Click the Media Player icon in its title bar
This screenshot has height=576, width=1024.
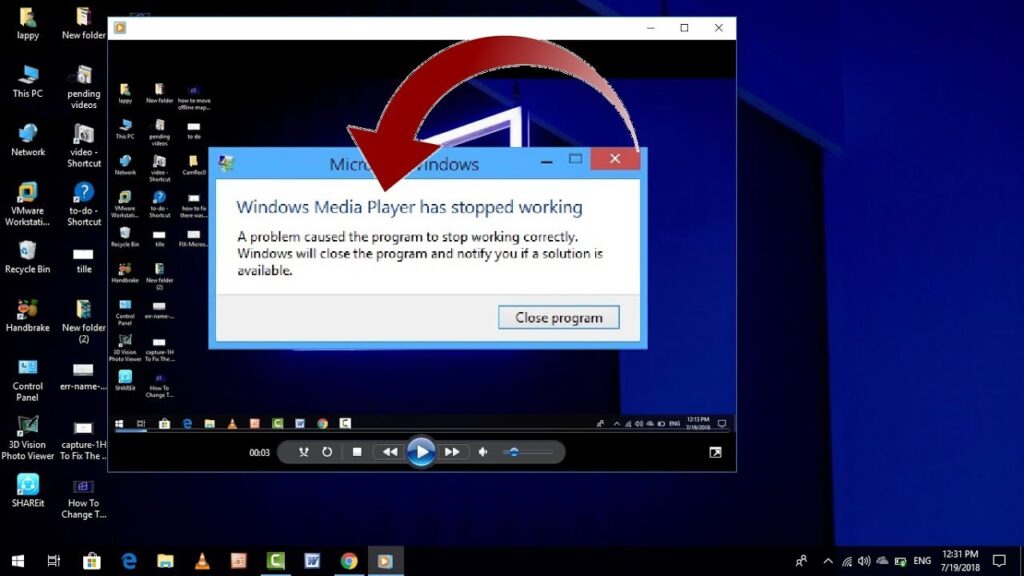(120, 27)
